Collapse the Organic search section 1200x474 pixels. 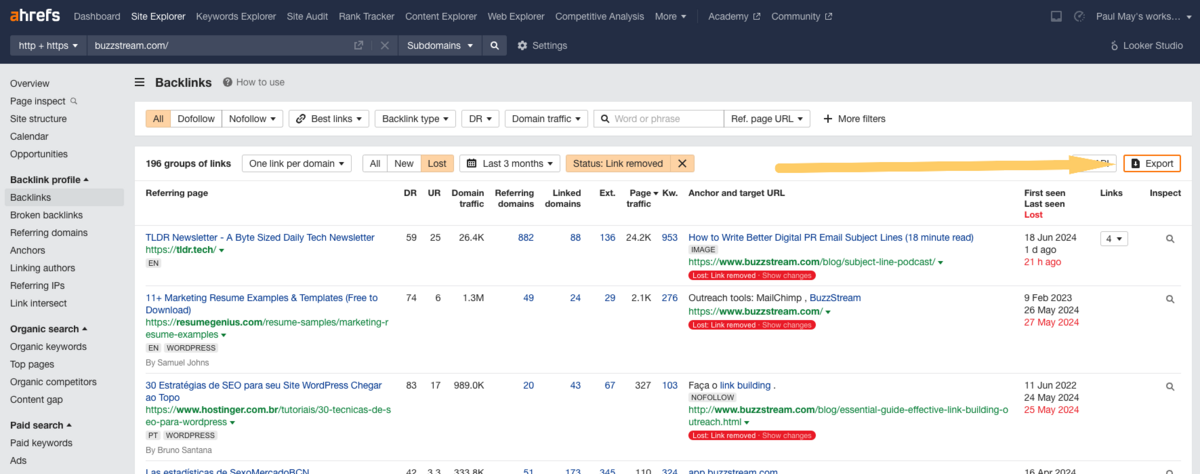[x=49, y=329]
